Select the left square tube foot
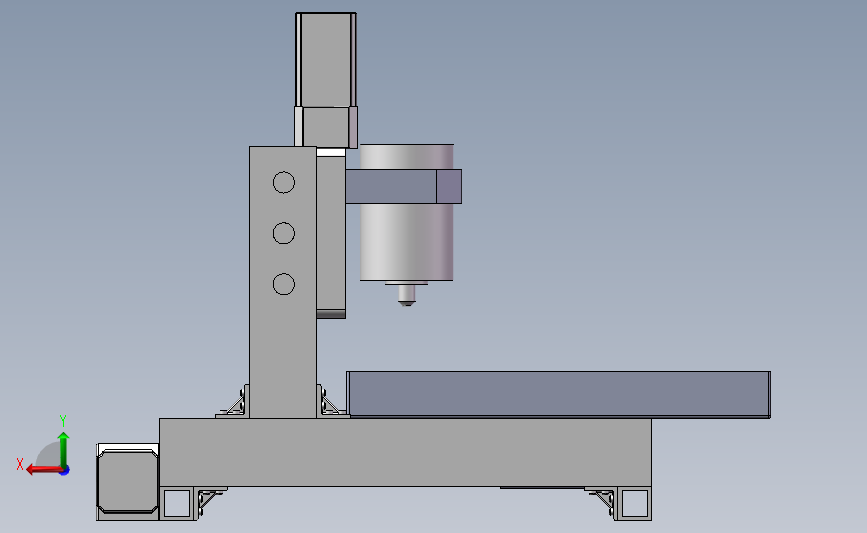Screen dimensions: 867x533 pyautogui.click(x=177, y=504)
